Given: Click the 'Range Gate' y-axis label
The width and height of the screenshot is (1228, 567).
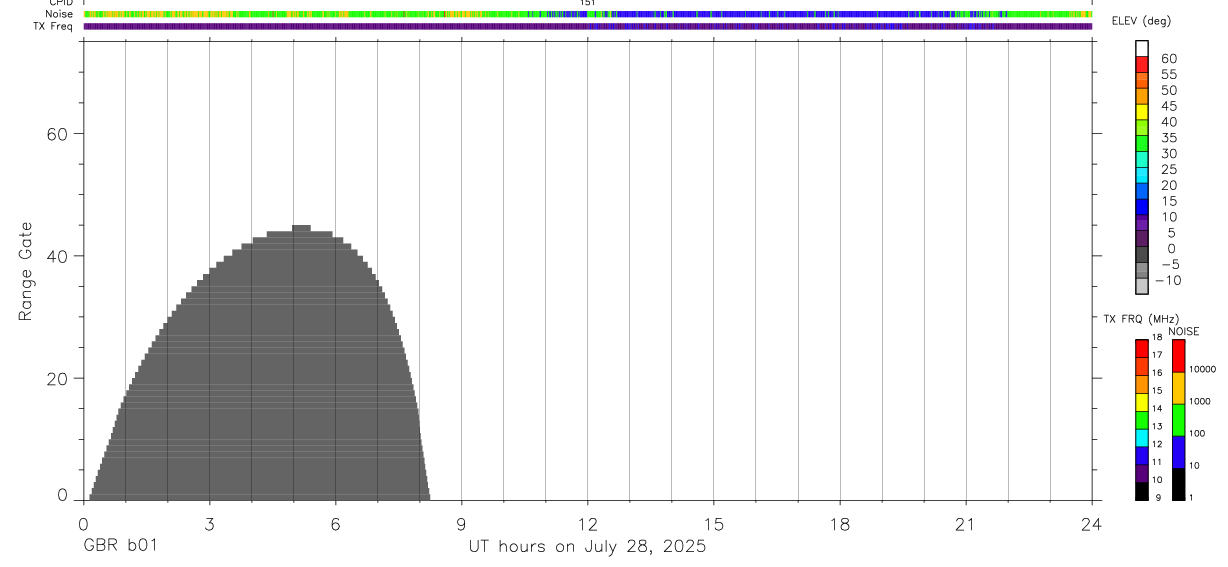Looking at the screenshot, I should coord(26,273).
